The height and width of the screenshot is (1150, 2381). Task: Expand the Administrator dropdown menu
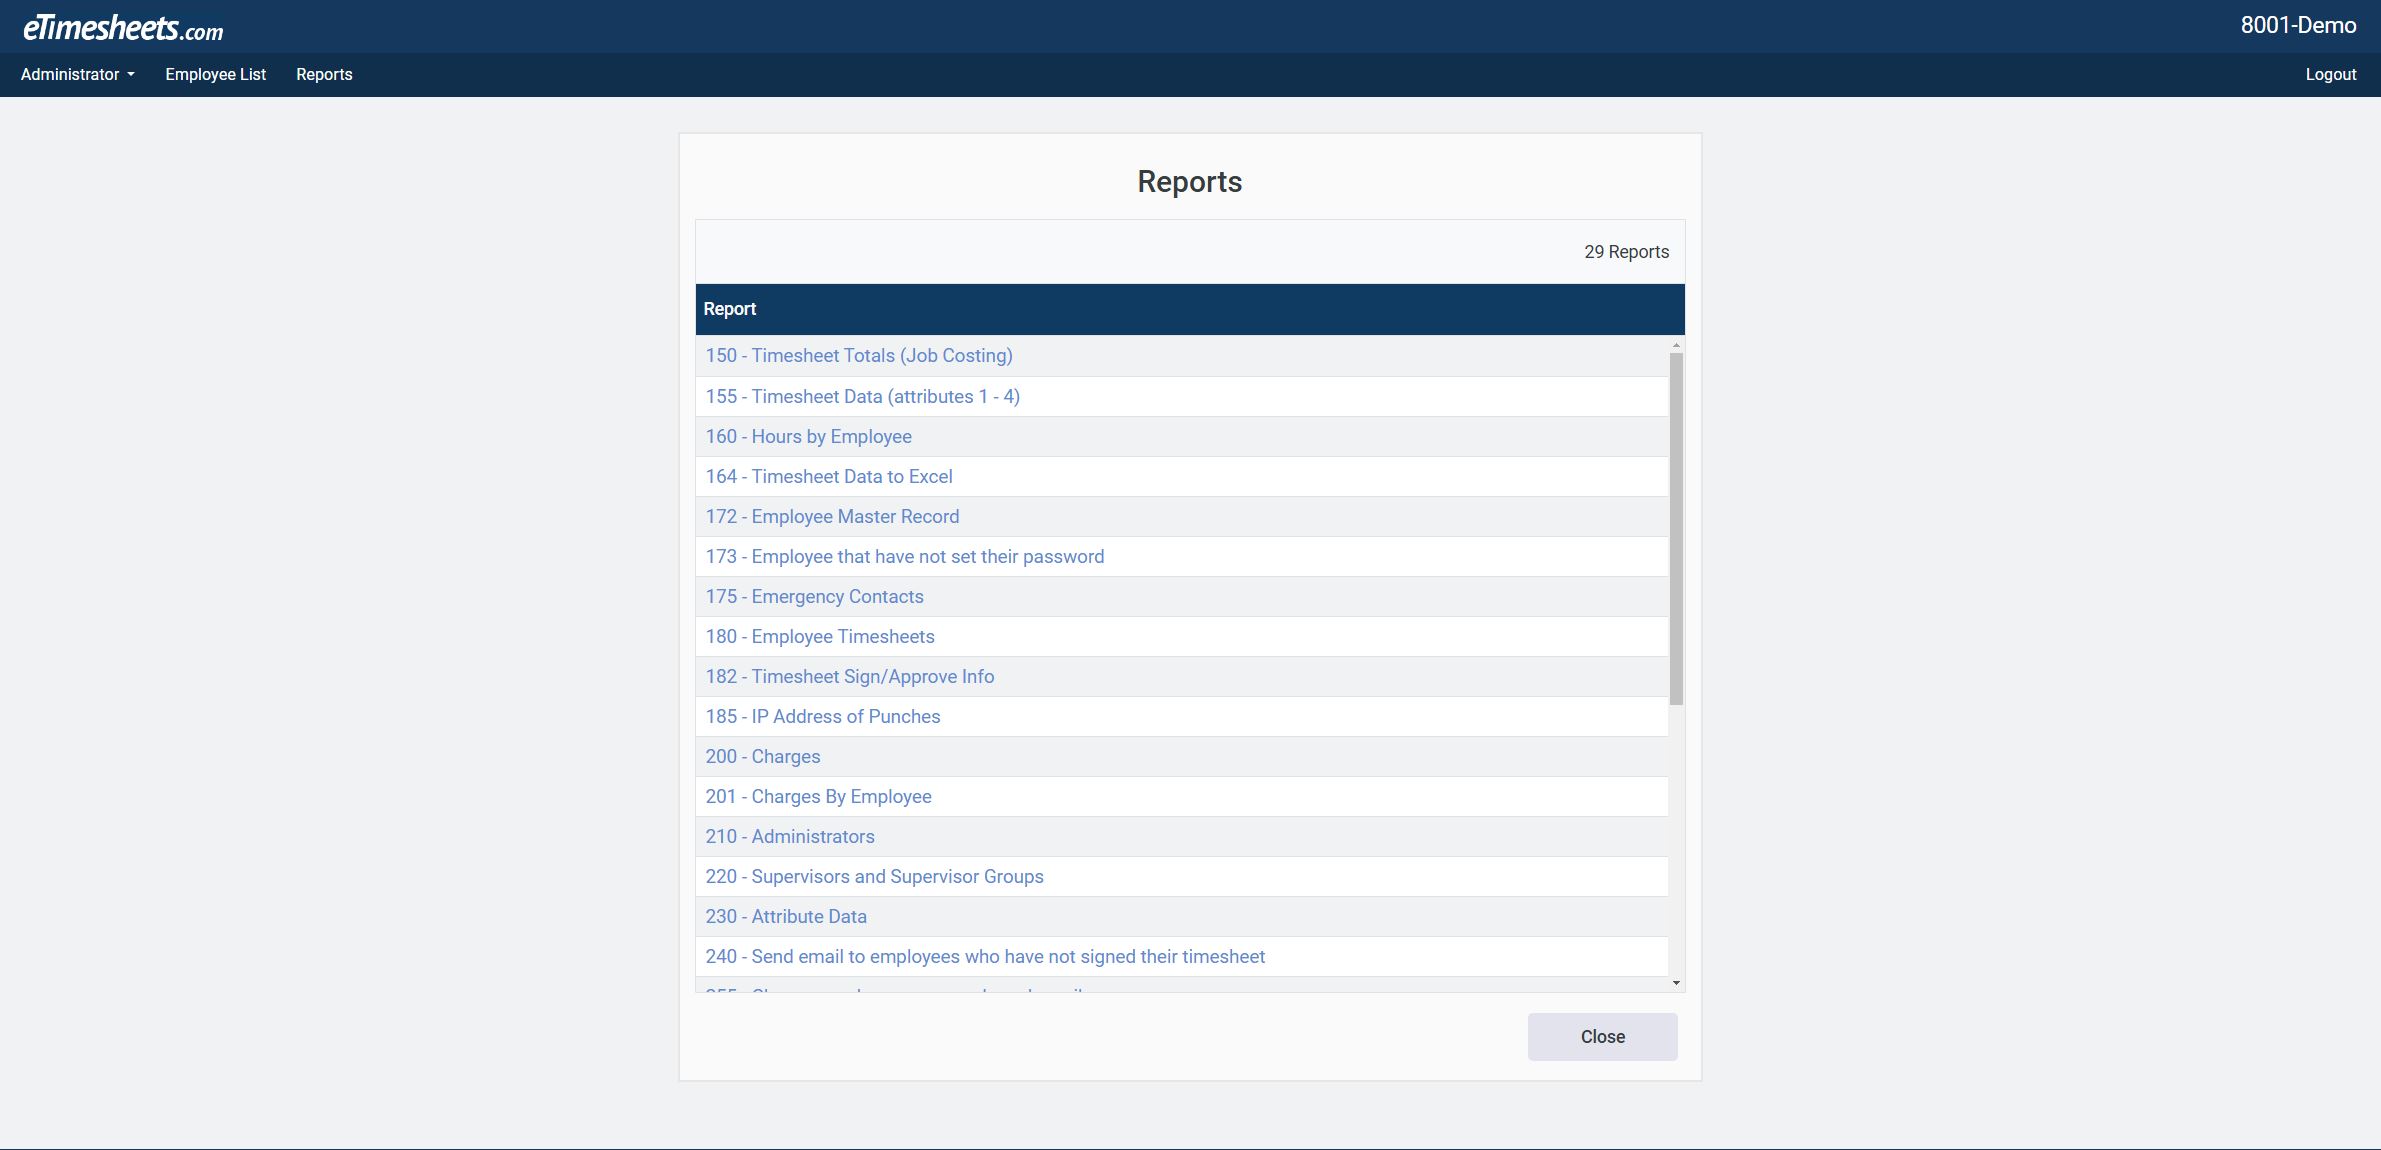point(77,74)
